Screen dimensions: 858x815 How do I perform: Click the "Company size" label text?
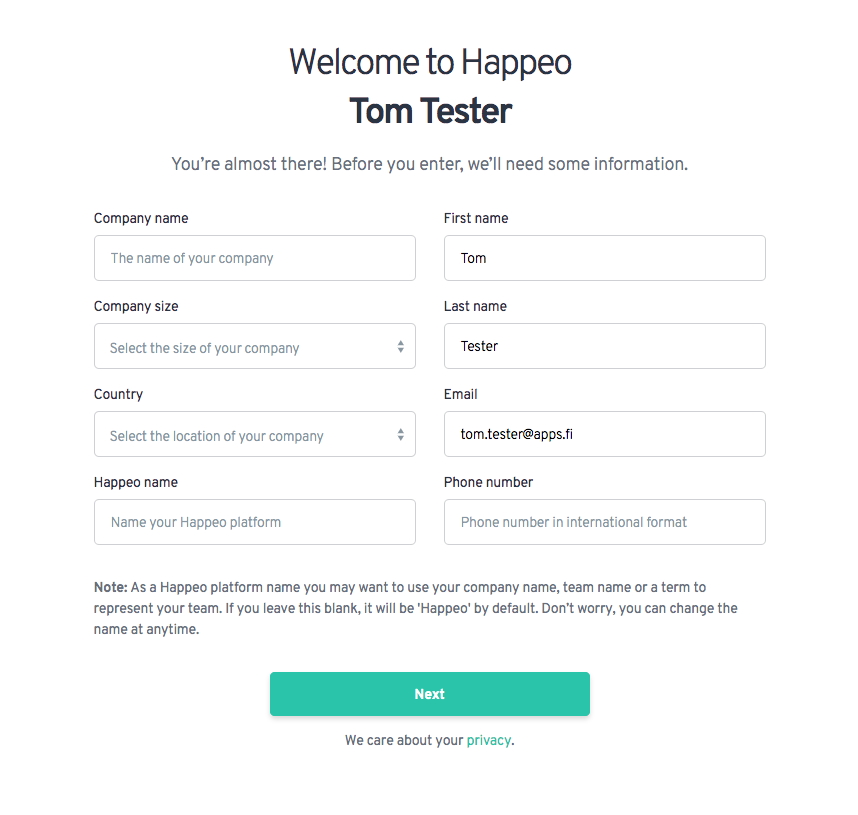pos(136,306)
